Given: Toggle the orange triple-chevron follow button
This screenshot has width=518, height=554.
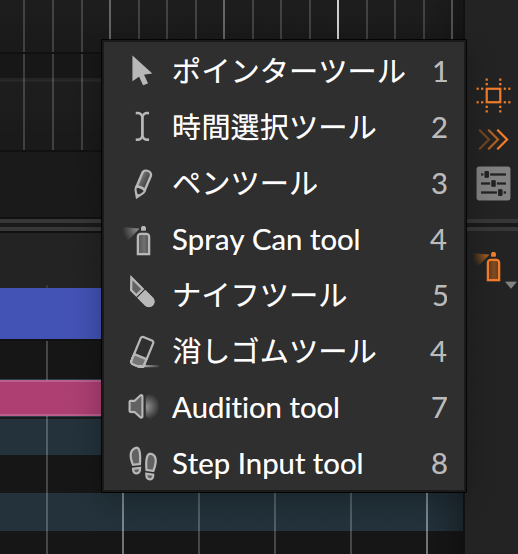Looking at the screenshot, I should [493, 139].
